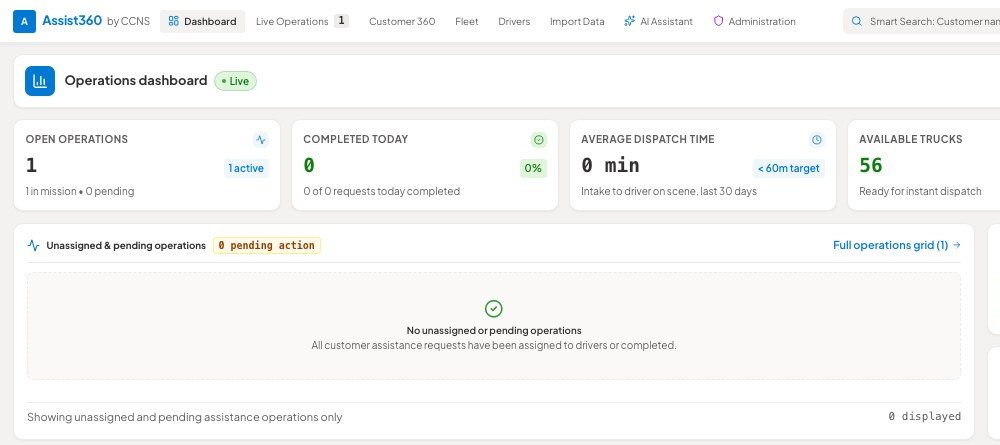Open the Dashboard tab
The image size is (1000, 445).
pos(202,21)
